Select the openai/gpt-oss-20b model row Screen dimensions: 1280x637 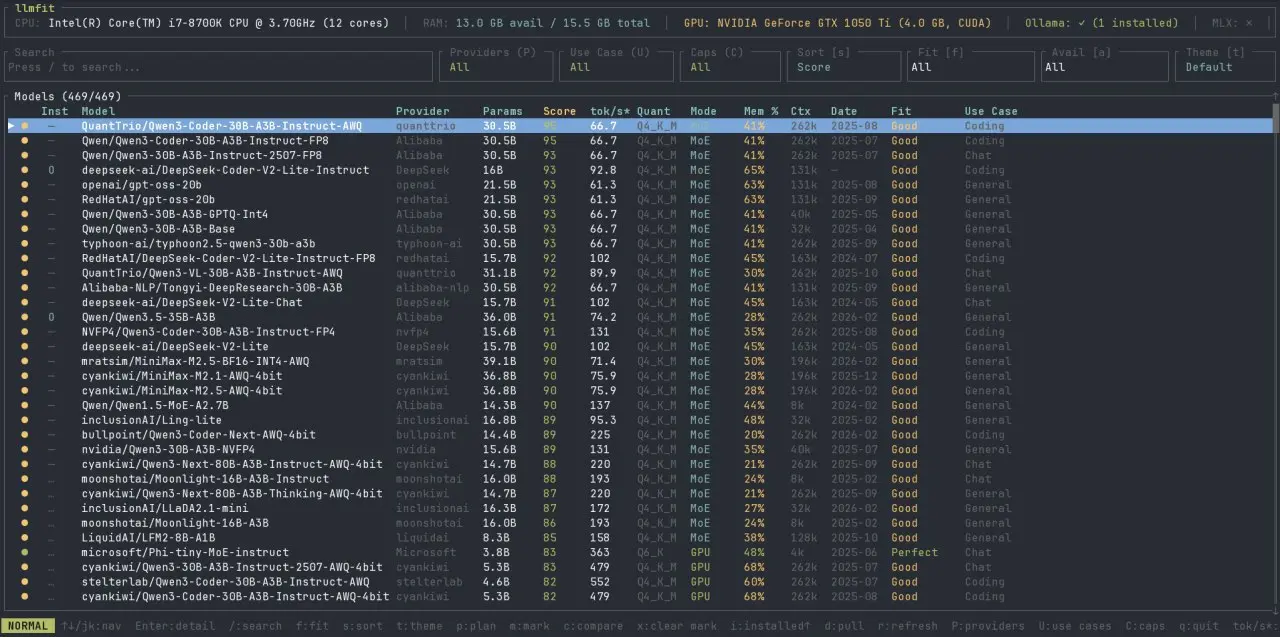click(x=639, y=185)
